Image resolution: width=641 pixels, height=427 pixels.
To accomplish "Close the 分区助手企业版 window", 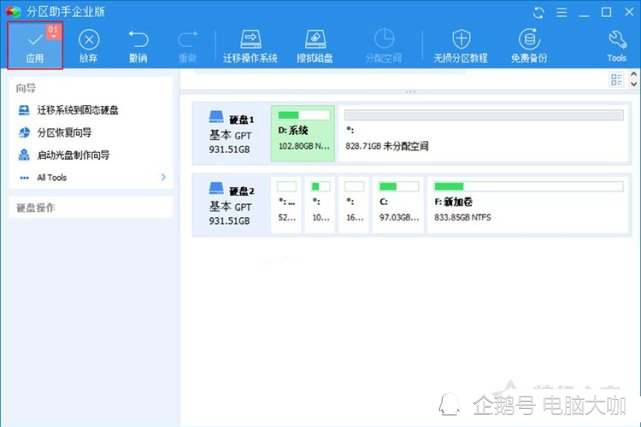I will pos(629,12).
